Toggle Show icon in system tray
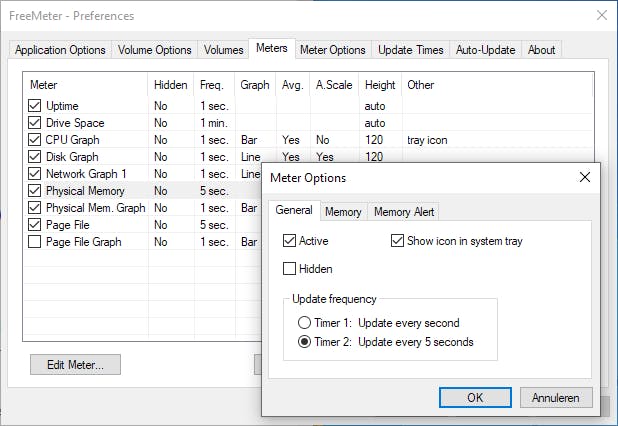The width and height of the screenshot is (618, 426). click(x=397, y=241)
